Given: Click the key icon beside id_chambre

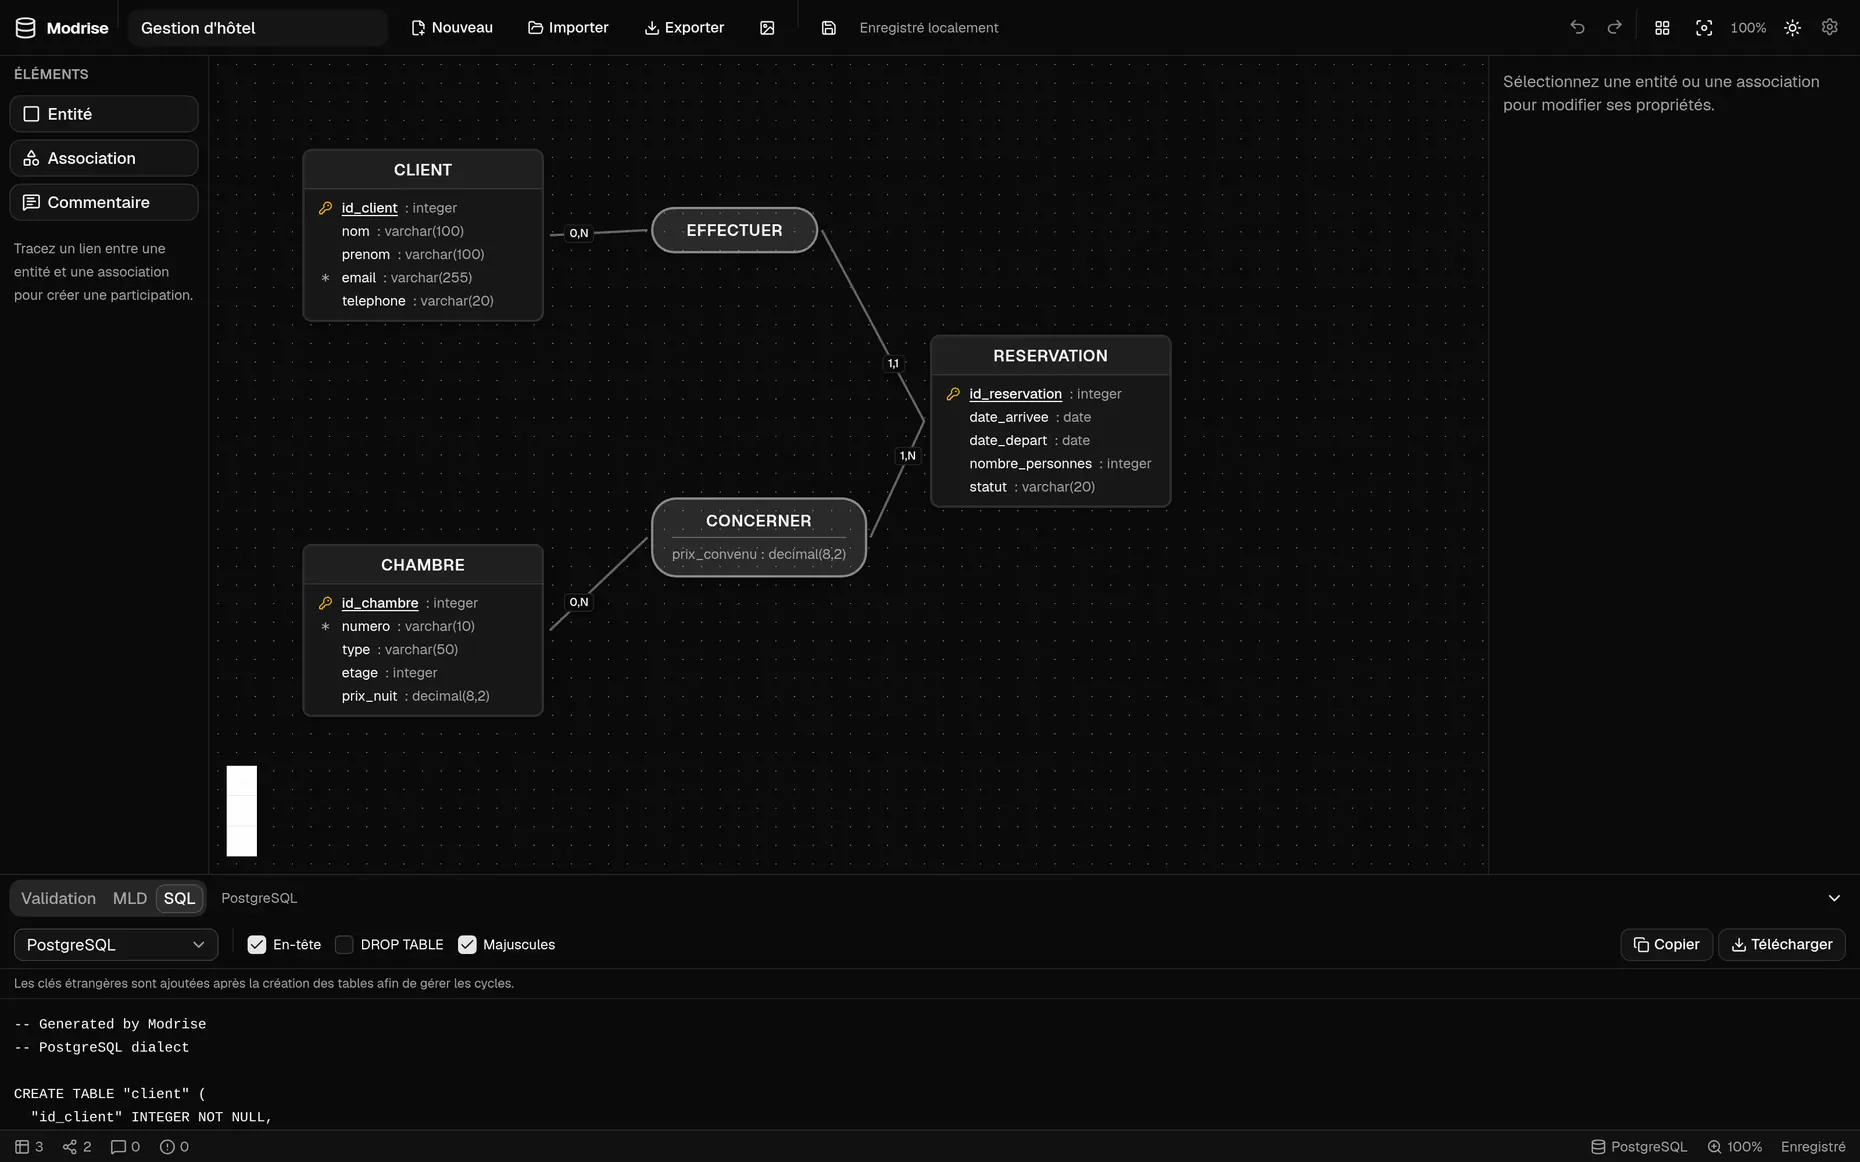Looking at the screenshot, I should tap(325, 603).
